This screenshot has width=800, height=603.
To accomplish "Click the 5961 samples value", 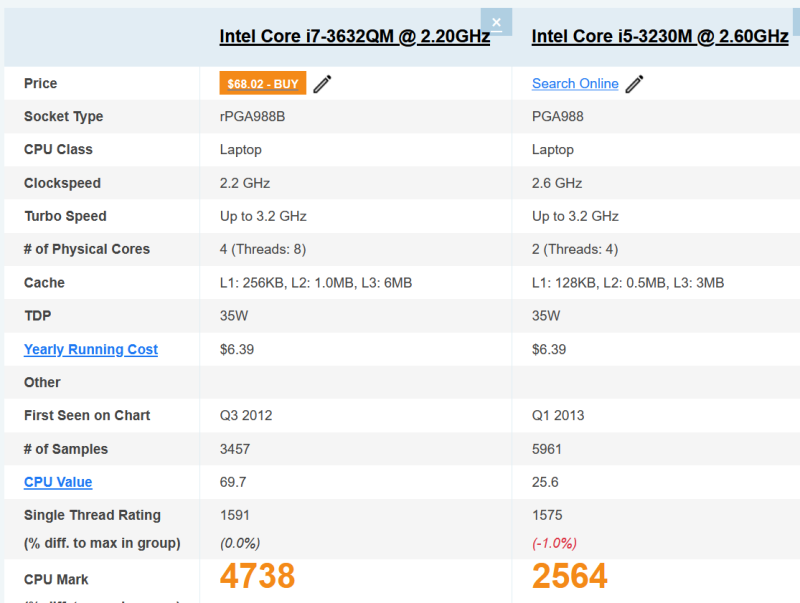I will click(x=546, y=449).
